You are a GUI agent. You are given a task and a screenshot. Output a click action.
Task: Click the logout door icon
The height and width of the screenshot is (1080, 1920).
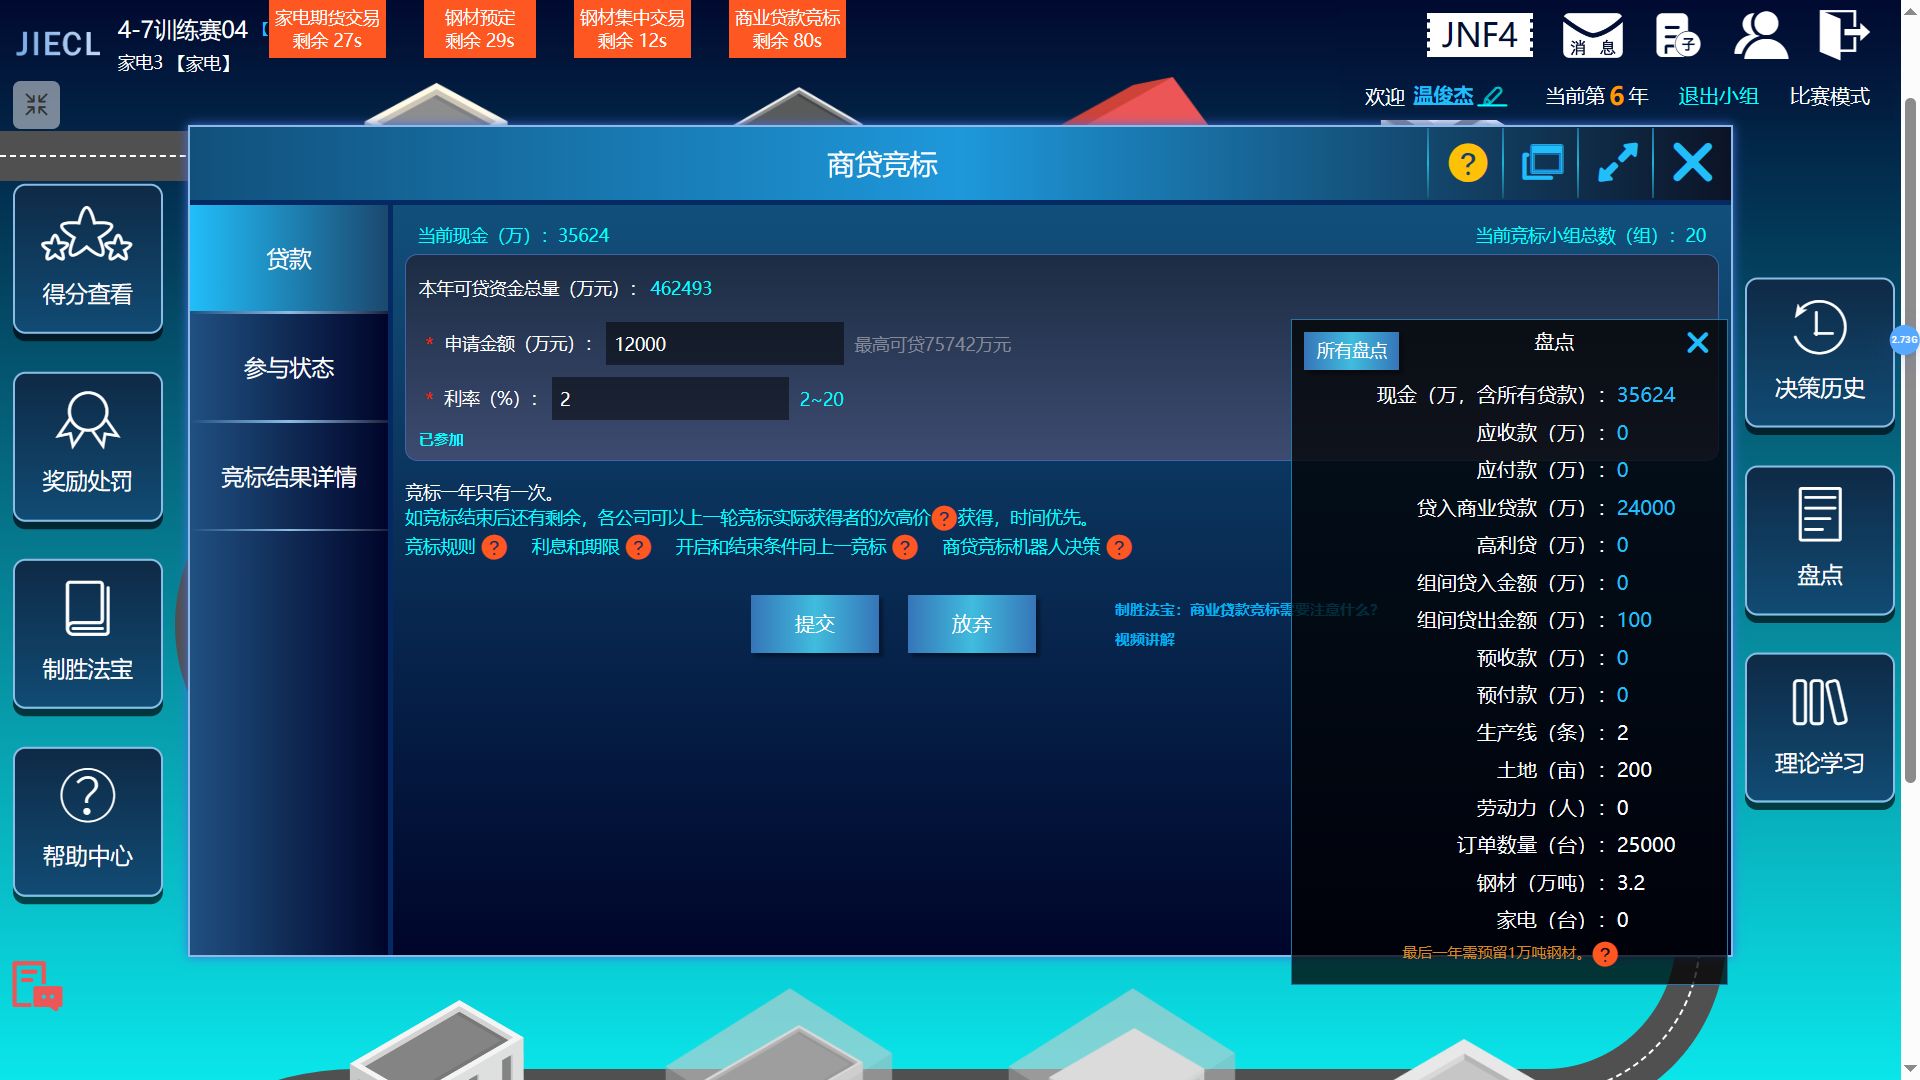point(1842,35)
